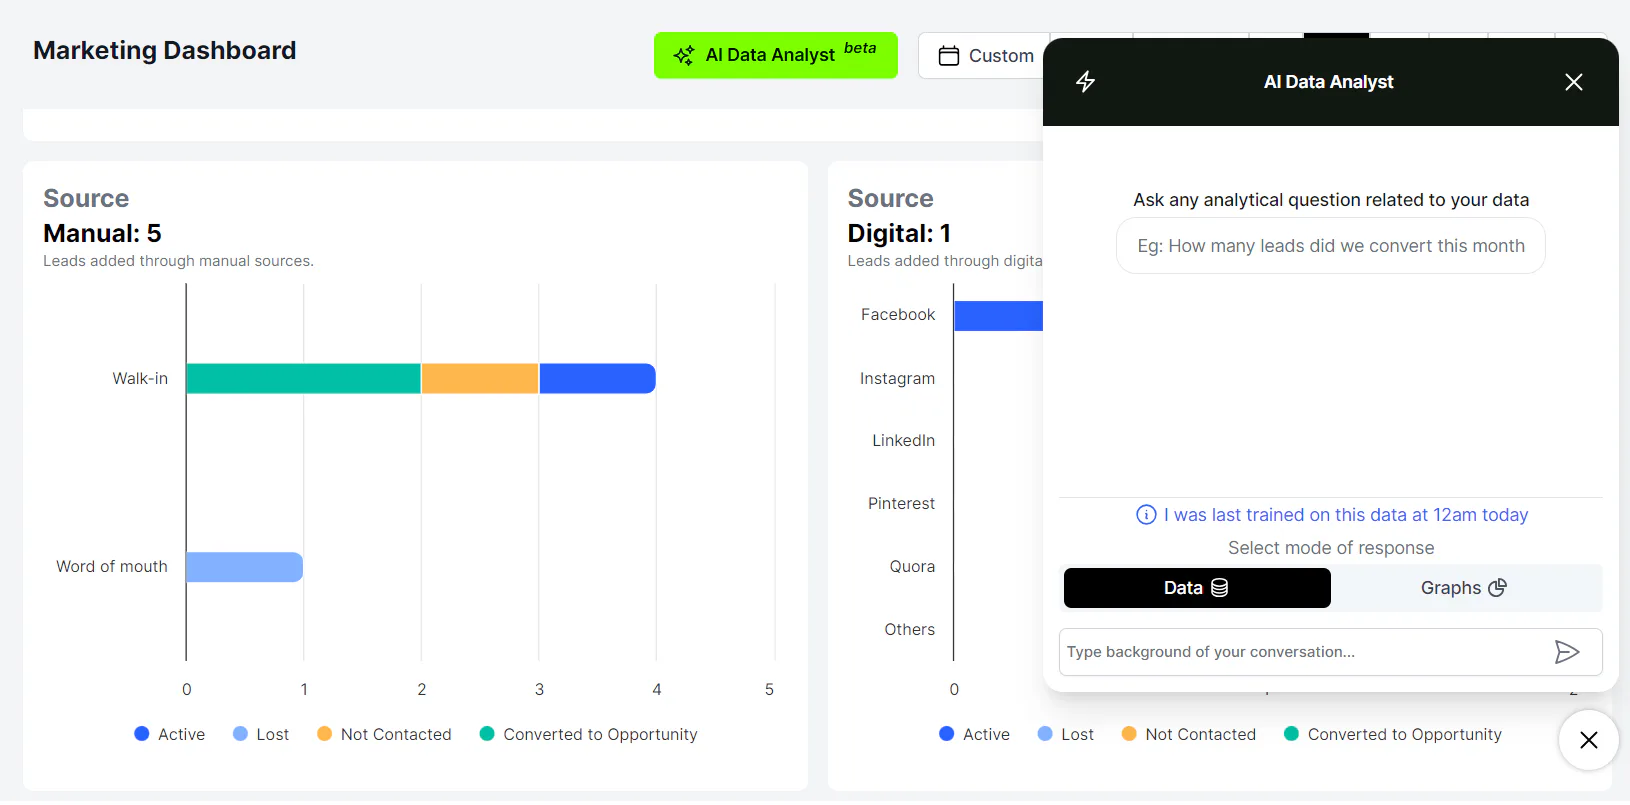Click the round floating close button below the AI panel
The height and width of the screenshot is (805, 1630).
pos(1588,740)
